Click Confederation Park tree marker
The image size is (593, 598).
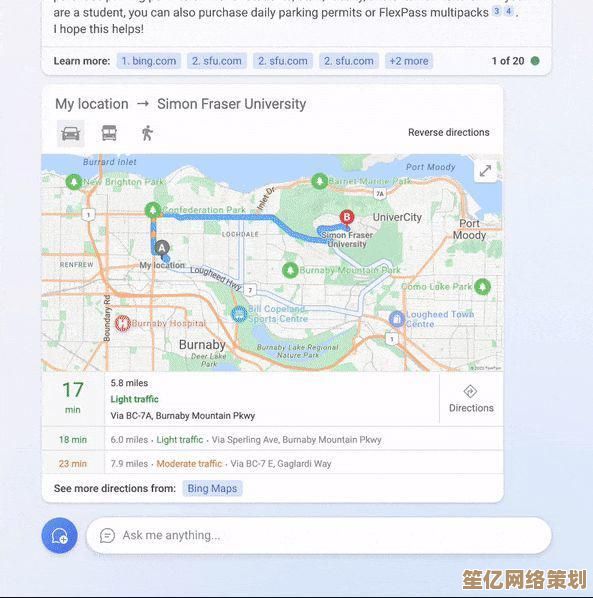tap(153, 210)
